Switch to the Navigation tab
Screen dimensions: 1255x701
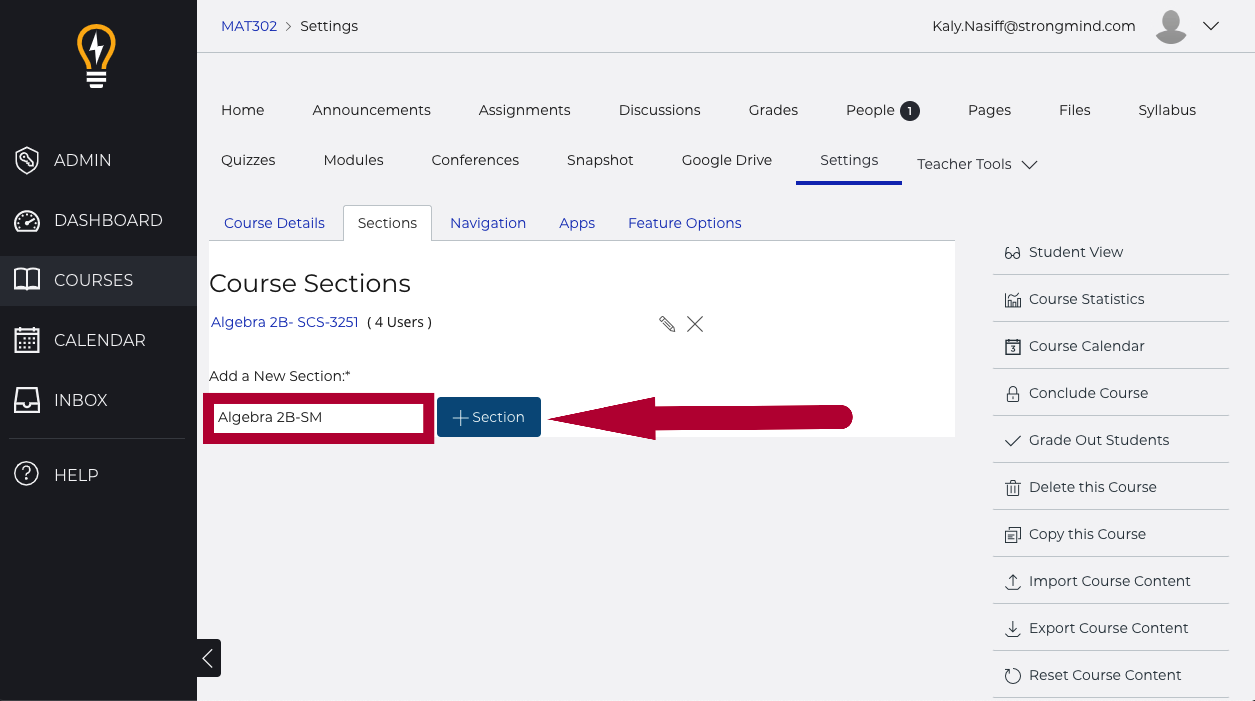click(x=488, y=223)
